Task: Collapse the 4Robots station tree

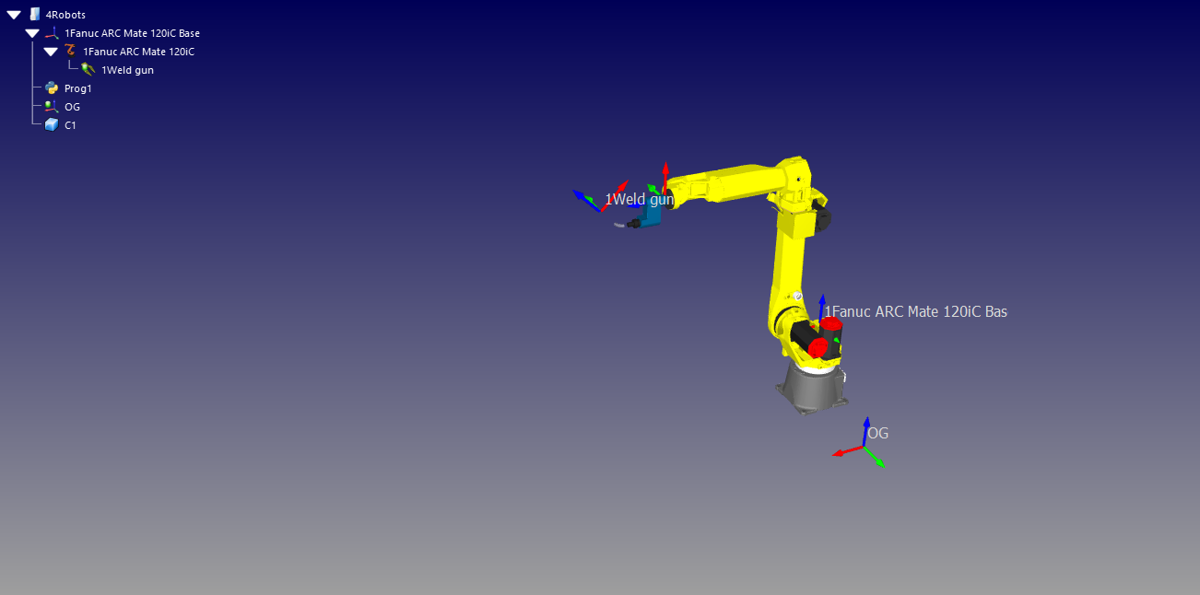Action: pos(13,15)
